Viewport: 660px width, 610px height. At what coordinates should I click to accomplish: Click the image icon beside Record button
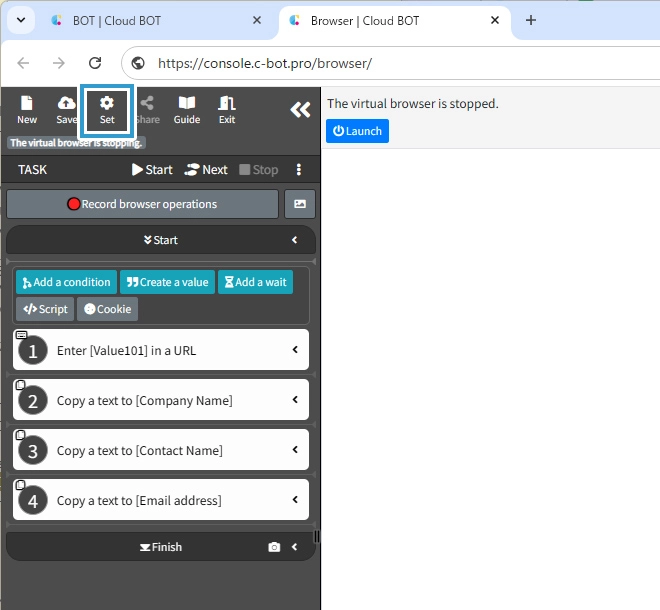tap(300, 204)
